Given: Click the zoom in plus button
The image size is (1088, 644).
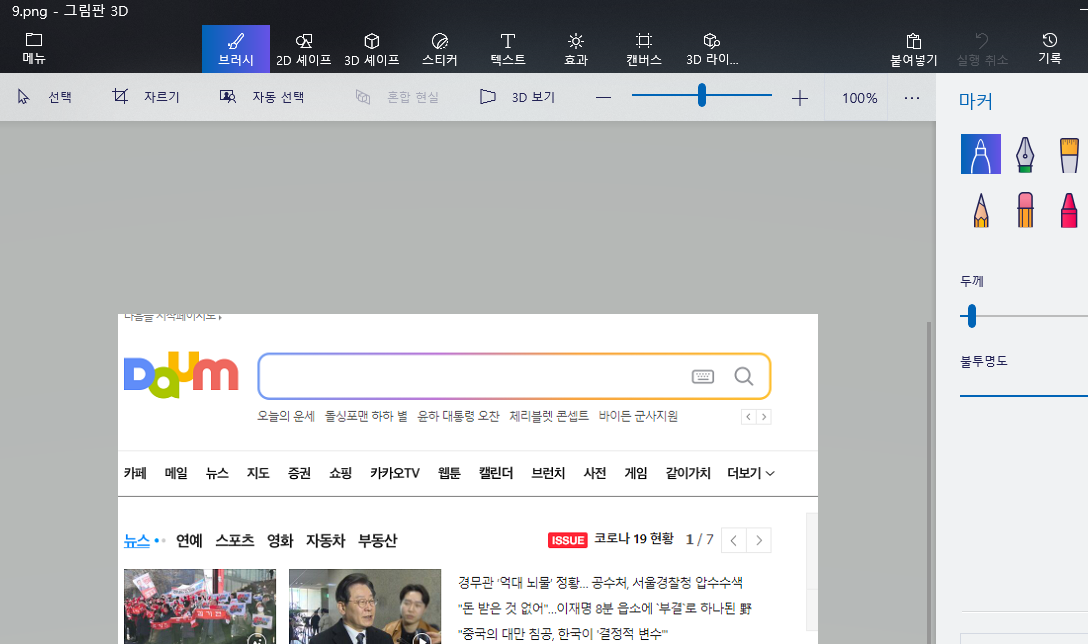Looking at the screenshot, I should tap(800, 98).
